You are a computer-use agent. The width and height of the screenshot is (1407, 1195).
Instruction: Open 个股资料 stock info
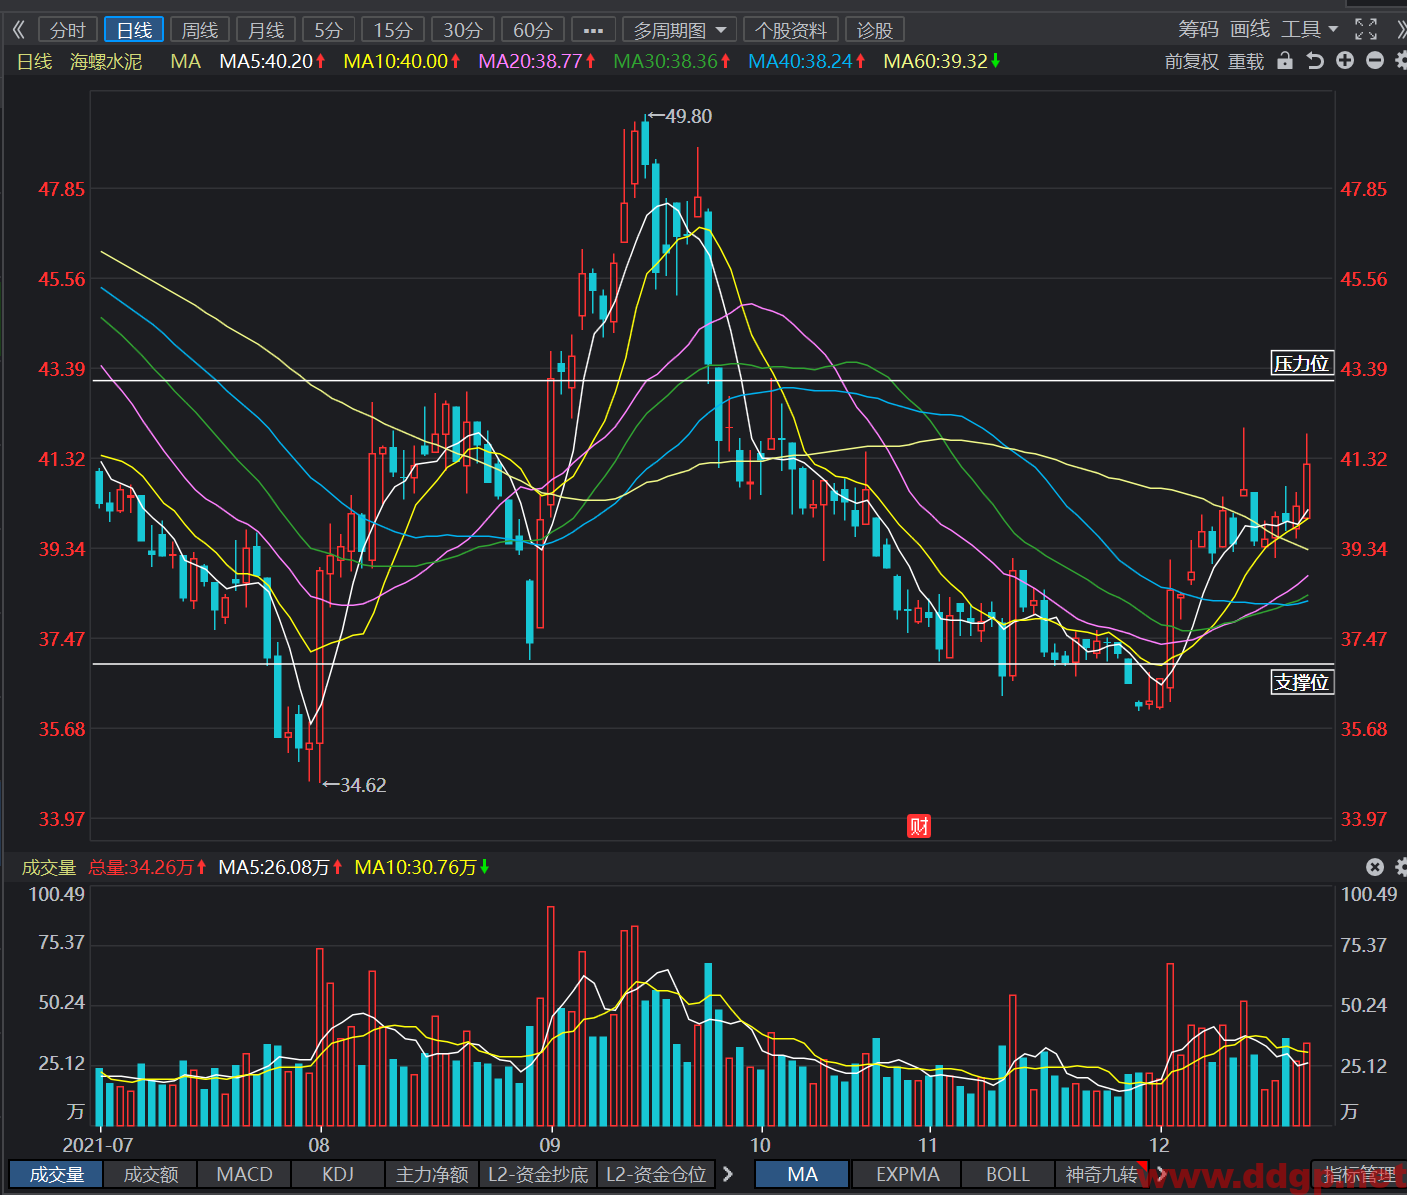pos(791,30)
